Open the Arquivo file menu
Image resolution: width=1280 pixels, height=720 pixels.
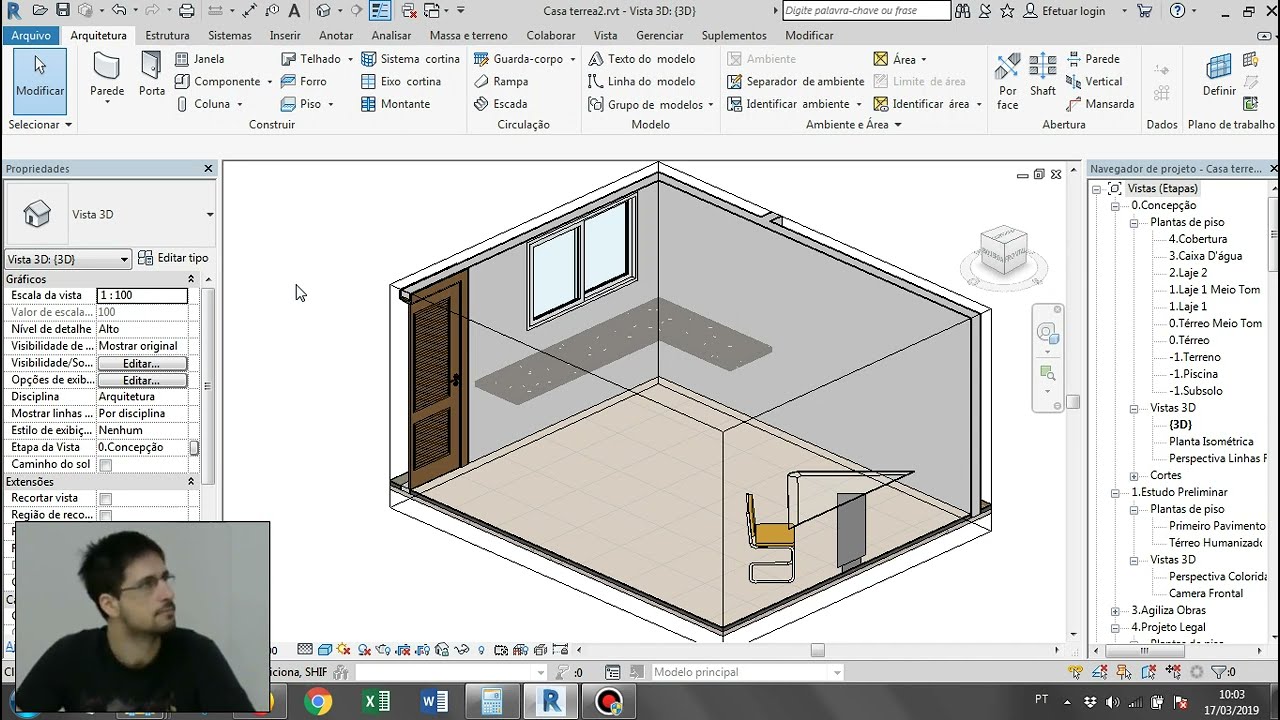click(31, 35)
